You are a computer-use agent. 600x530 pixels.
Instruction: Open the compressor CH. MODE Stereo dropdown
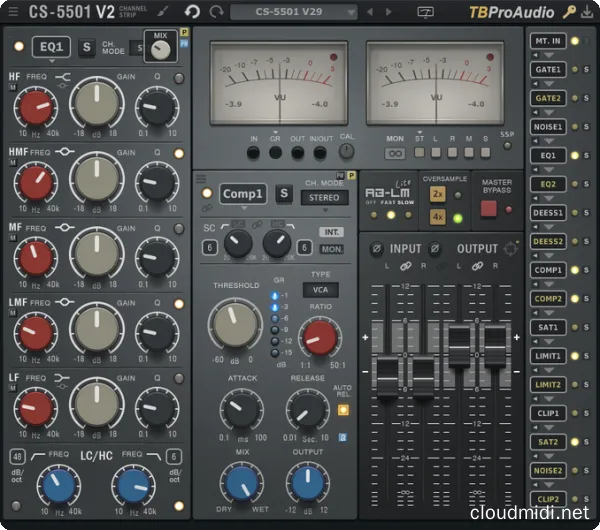click(x=325, y=198)
